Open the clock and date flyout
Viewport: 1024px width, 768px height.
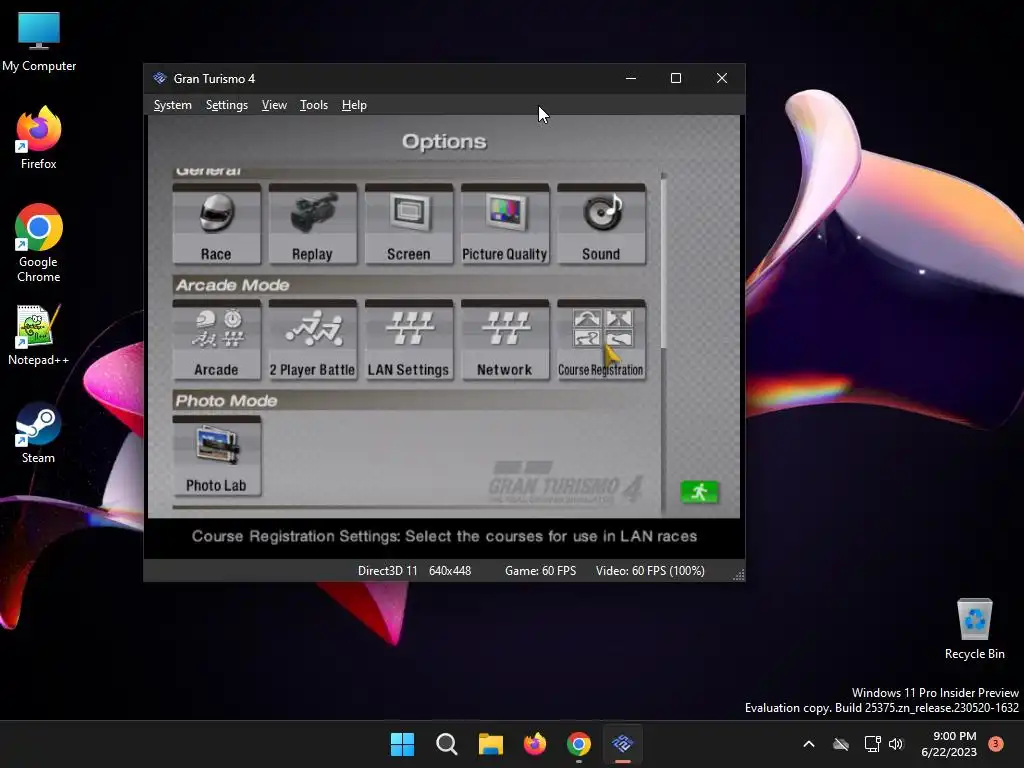[x=949, y=744]
